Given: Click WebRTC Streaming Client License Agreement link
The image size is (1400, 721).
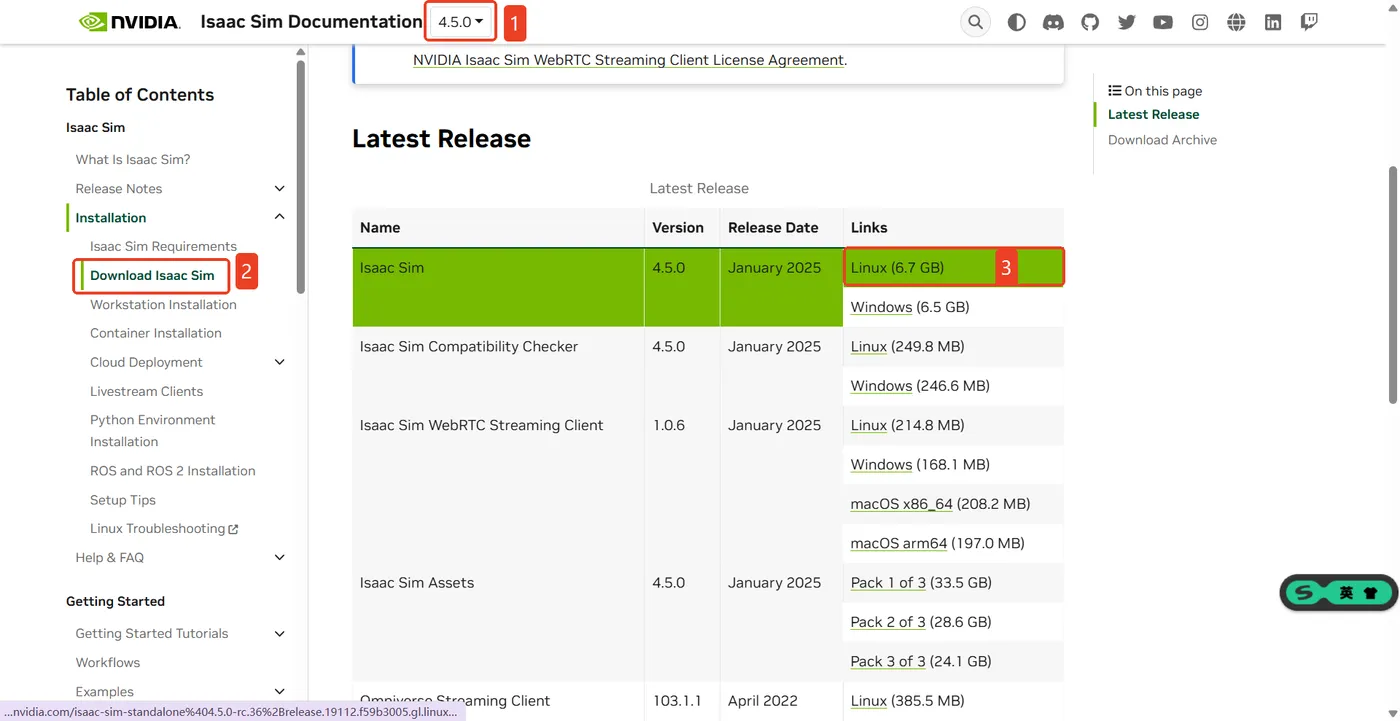Looking at the screenshot, I should click(x=629, y=60).
